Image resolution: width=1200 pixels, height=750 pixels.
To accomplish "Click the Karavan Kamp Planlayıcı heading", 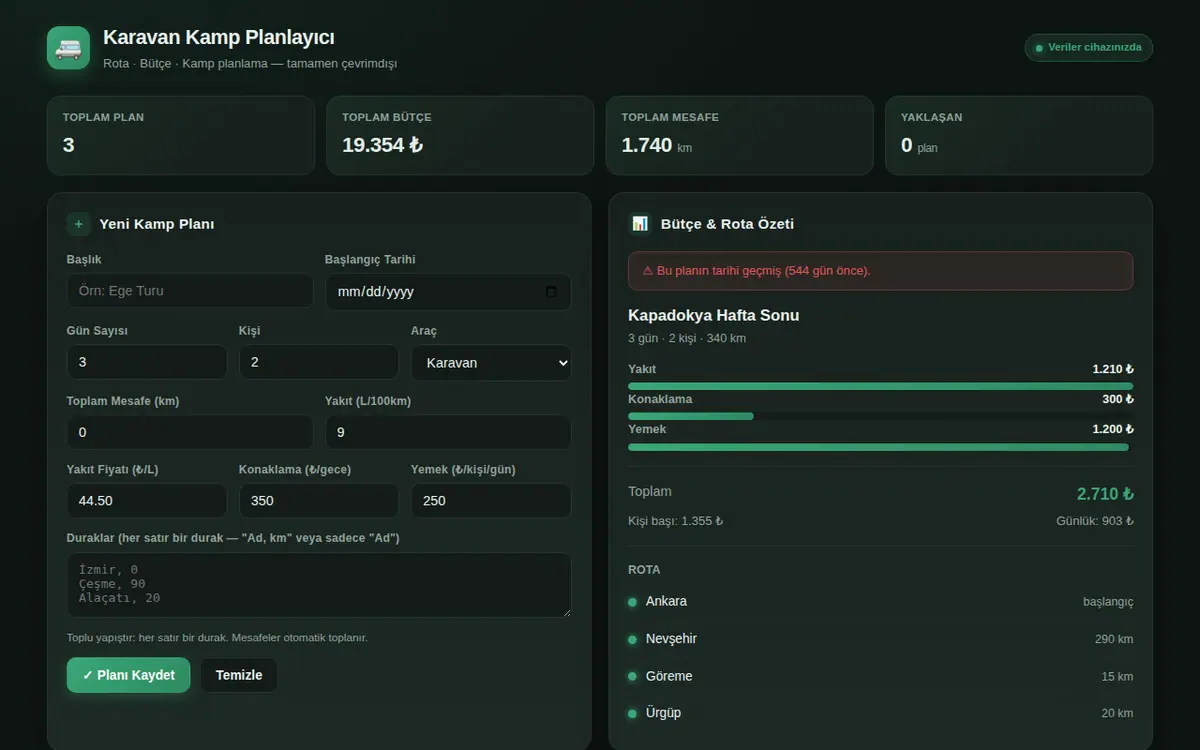I will [x=219, y=37].
